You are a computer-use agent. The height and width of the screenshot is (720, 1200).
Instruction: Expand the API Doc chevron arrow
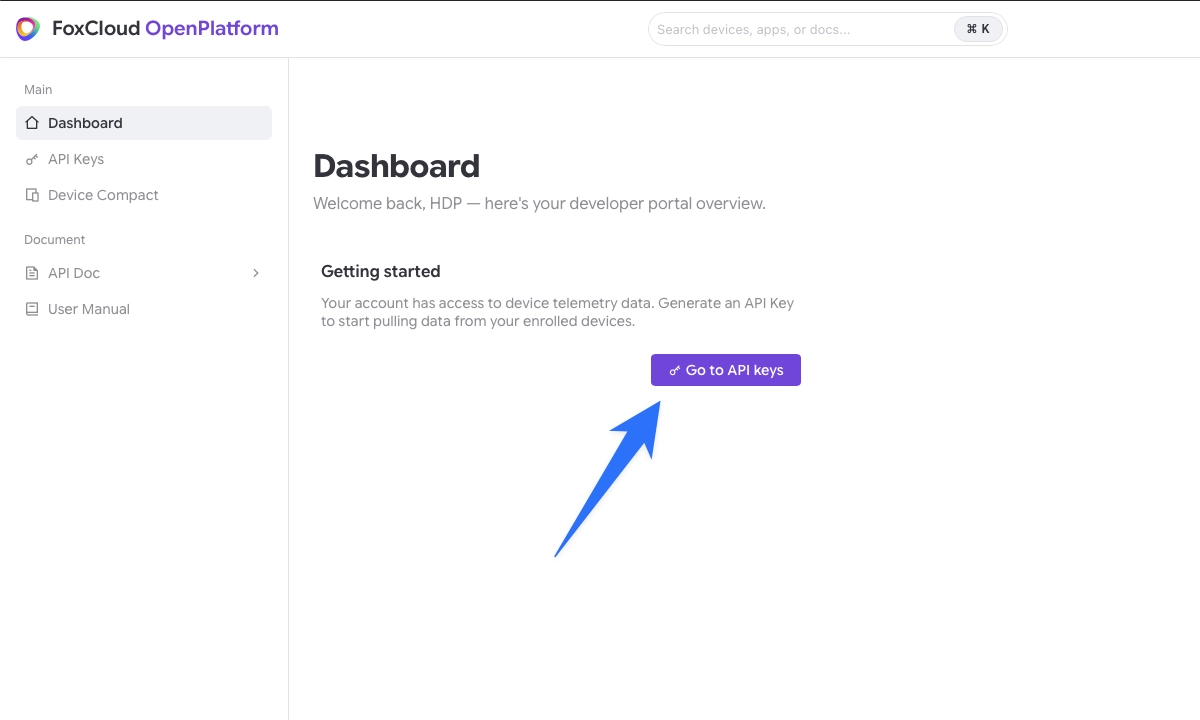click(256, 273)
